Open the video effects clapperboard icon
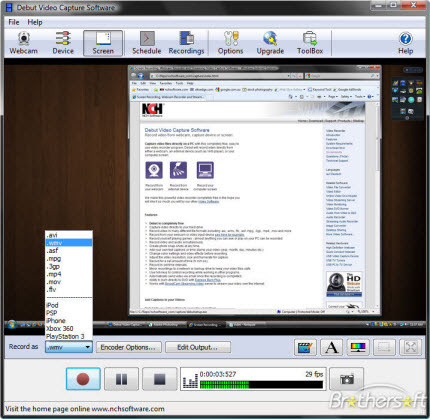 (305, 347)
